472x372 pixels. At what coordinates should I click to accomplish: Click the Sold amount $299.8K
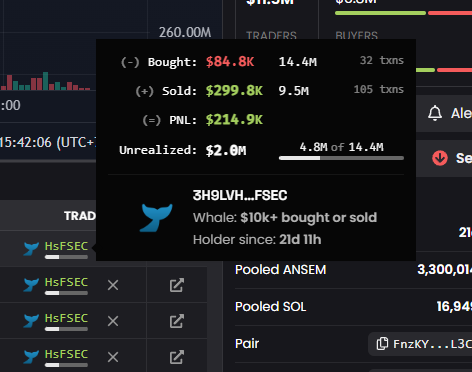(x=234, y=91)
